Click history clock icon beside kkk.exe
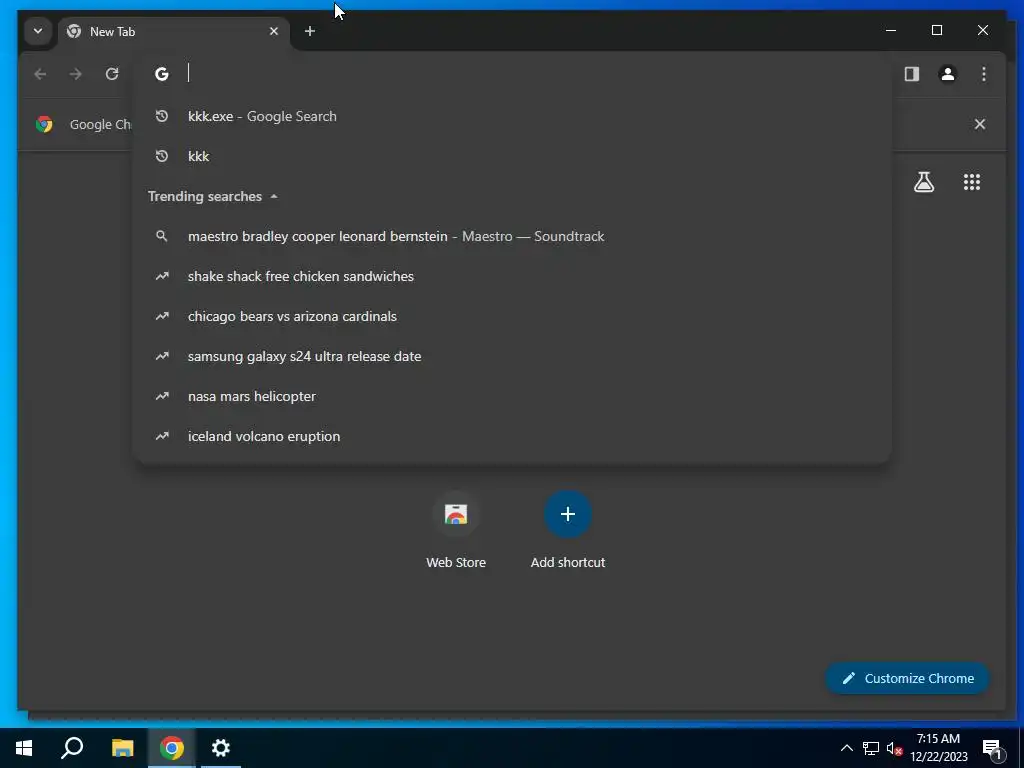 (x=161, y=116)
